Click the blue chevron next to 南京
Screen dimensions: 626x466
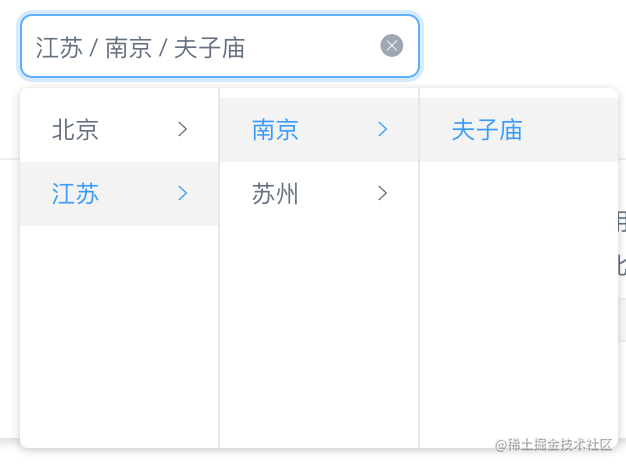pyautogui.click(x=382, y=129)
